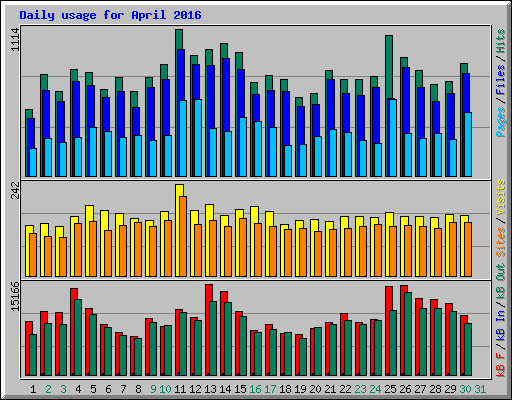Click day 11 on the date axis
512x400 pixels.
click(x=180, y=389)
